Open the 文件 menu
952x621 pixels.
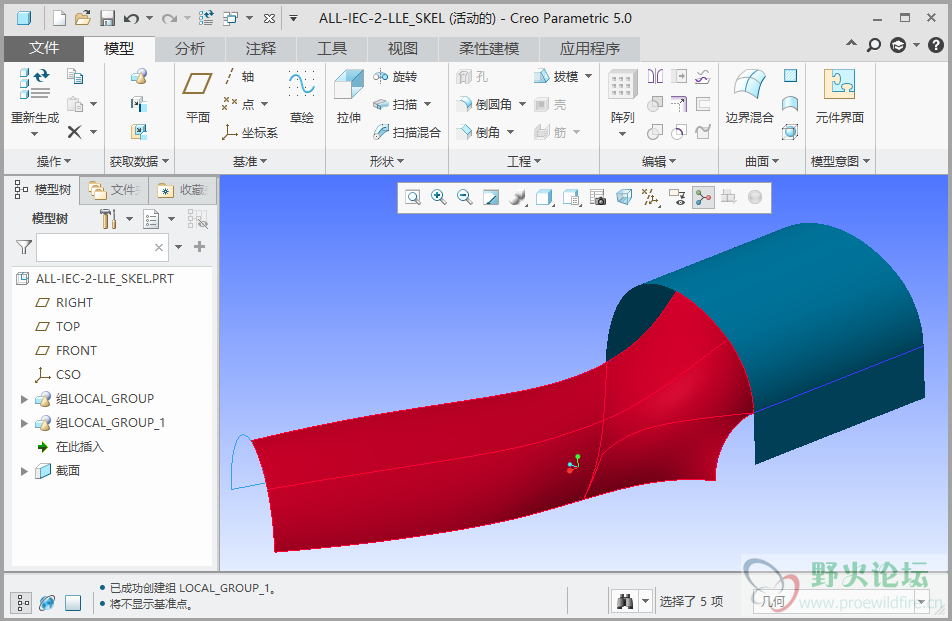tap(44, 49)
